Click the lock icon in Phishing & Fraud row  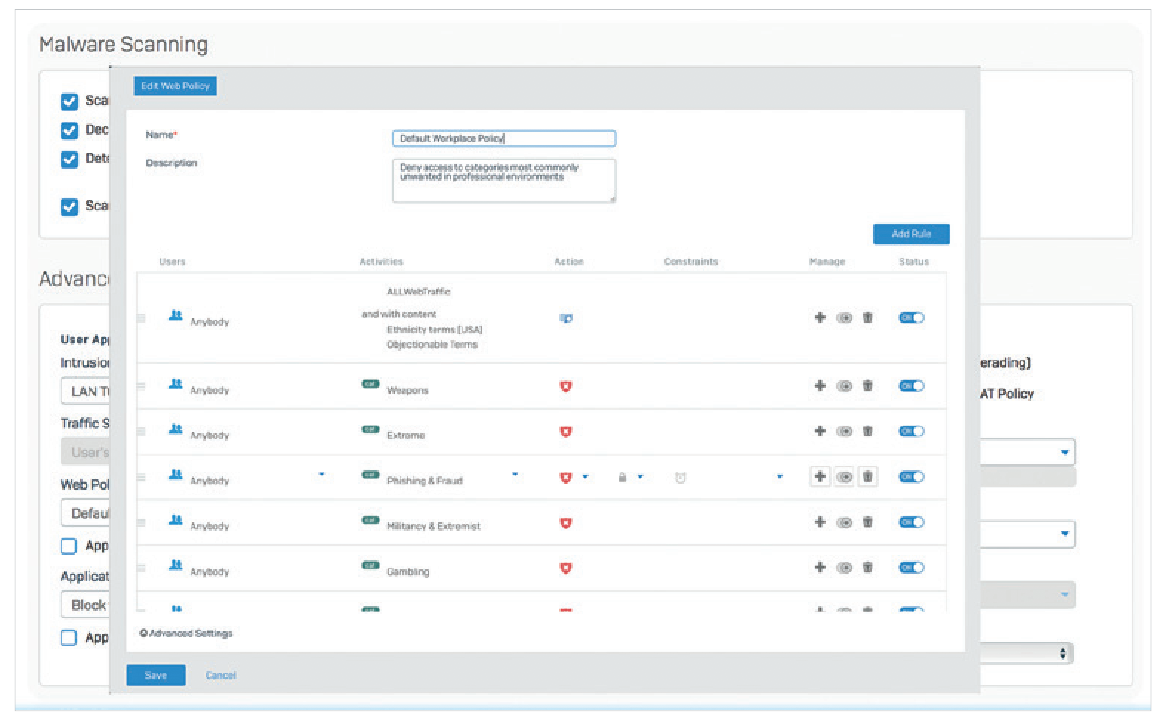click(622, 477)
